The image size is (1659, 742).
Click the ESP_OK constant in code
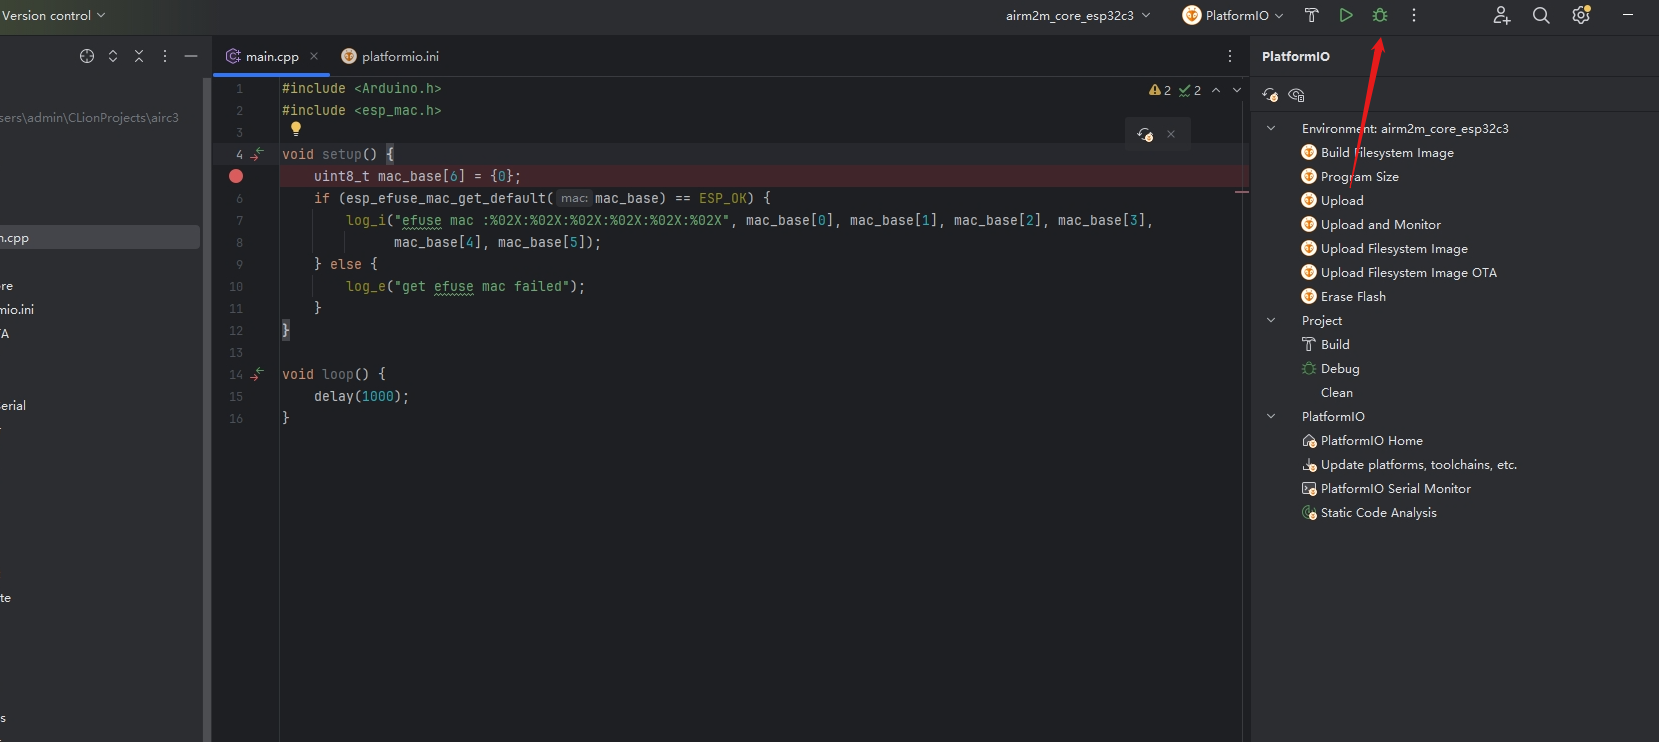(722, 198)
